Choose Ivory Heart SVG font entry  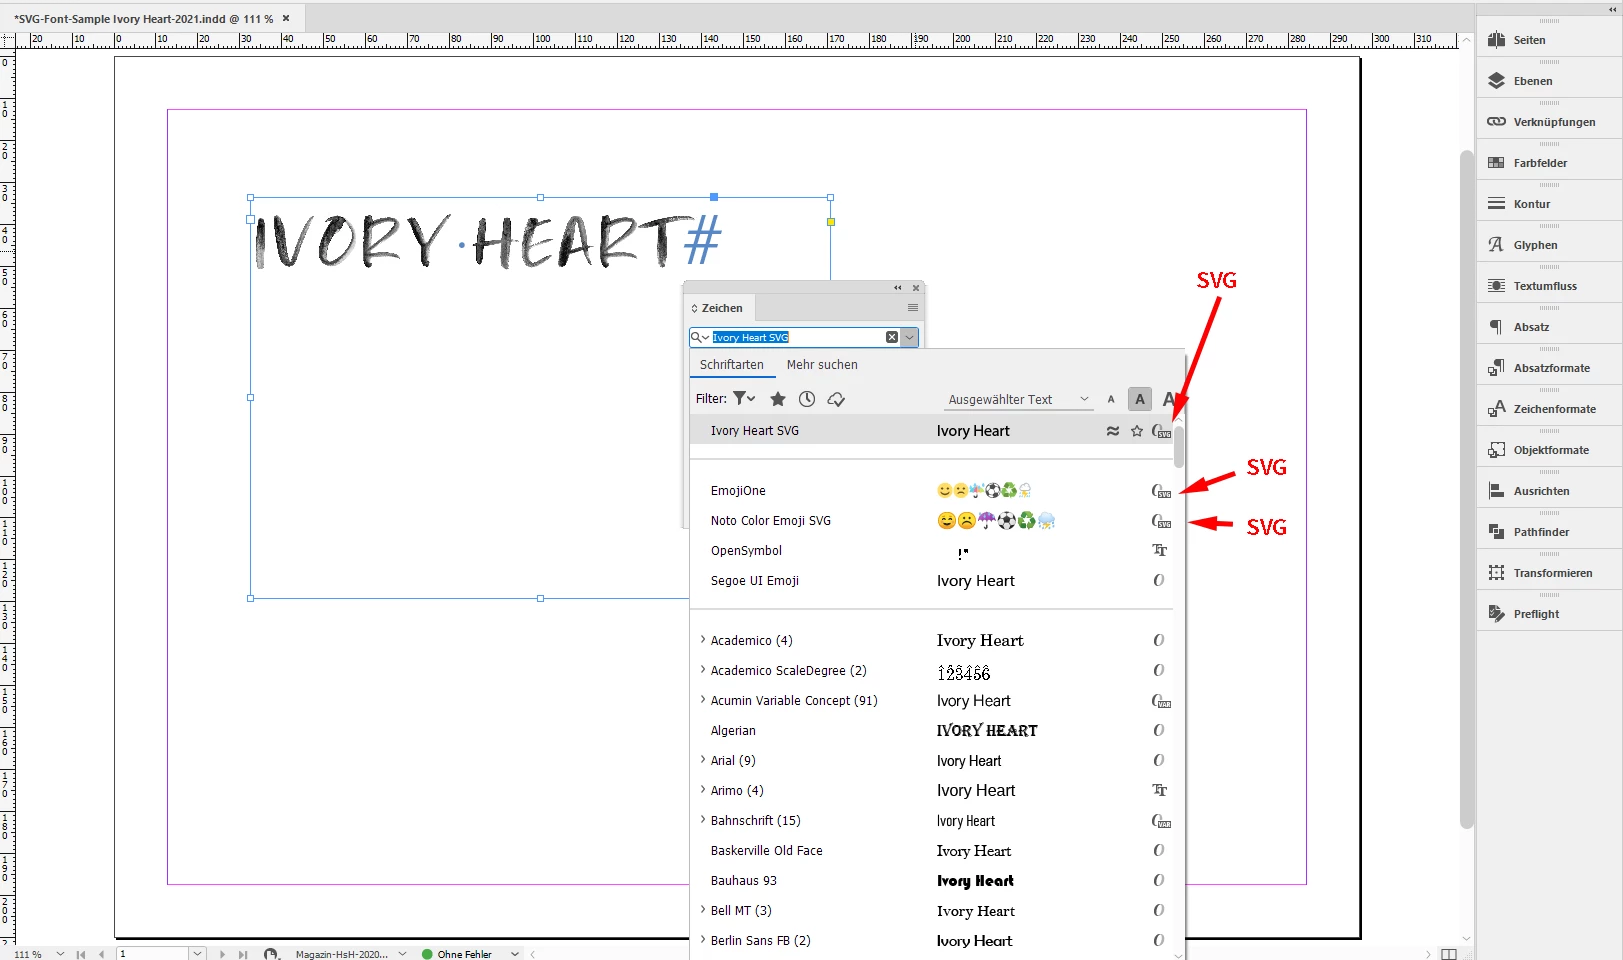click(930, 431)
